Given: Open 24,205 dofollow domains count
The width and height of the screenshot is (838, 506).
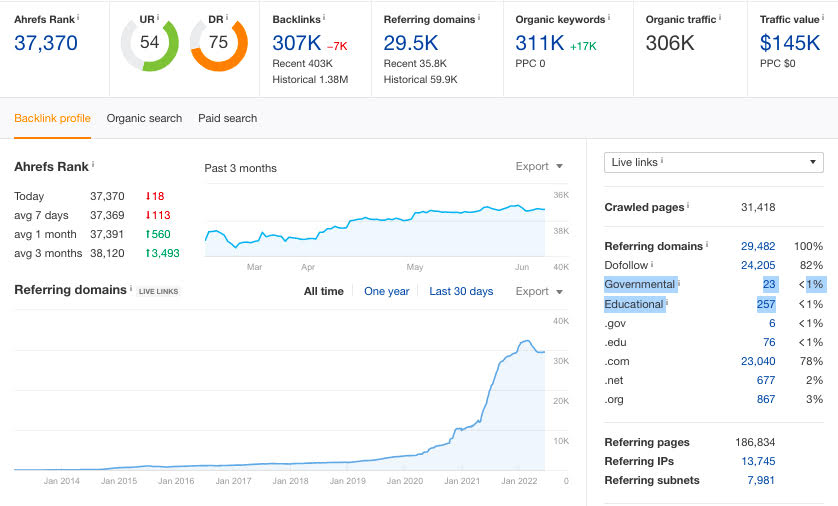Looking at the screenshot, I should [758, 265].
